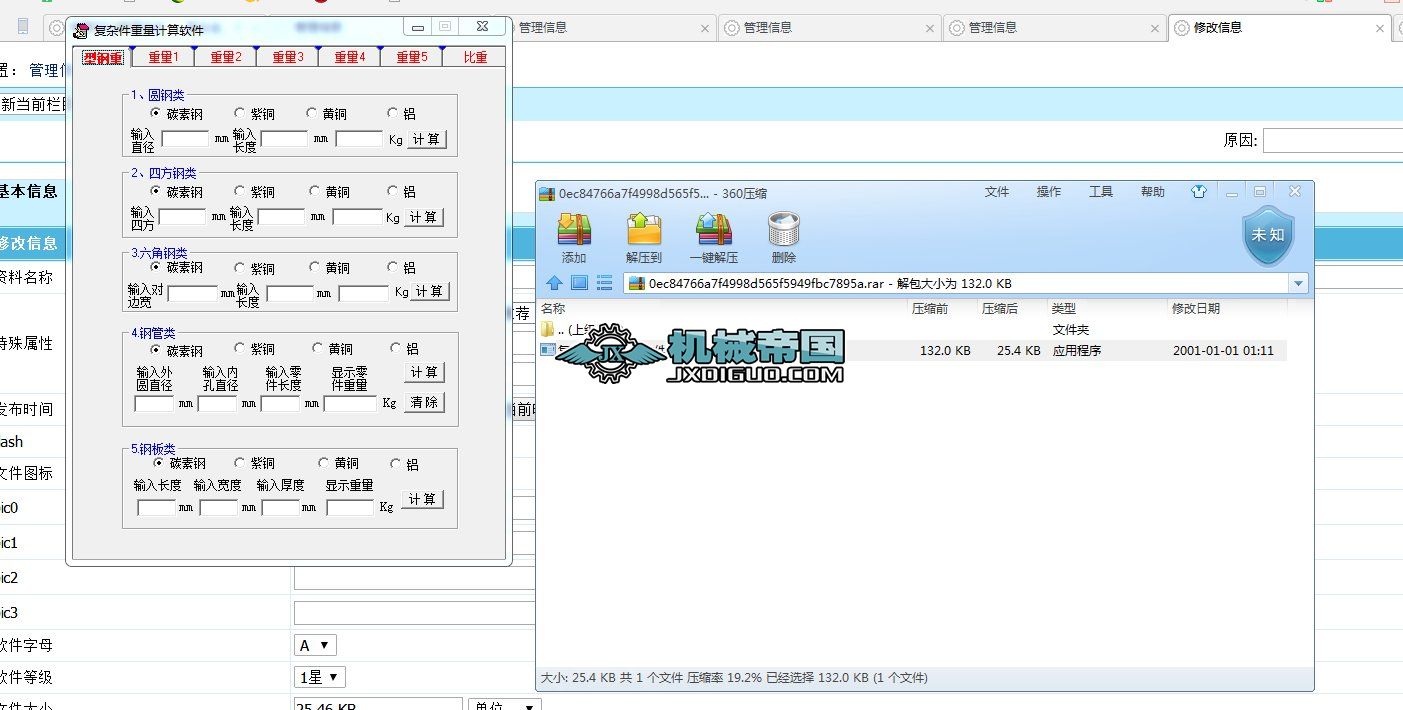Click 计算 button in 四方钢类 group
The image size is (1403, 710).
point(424,217)
